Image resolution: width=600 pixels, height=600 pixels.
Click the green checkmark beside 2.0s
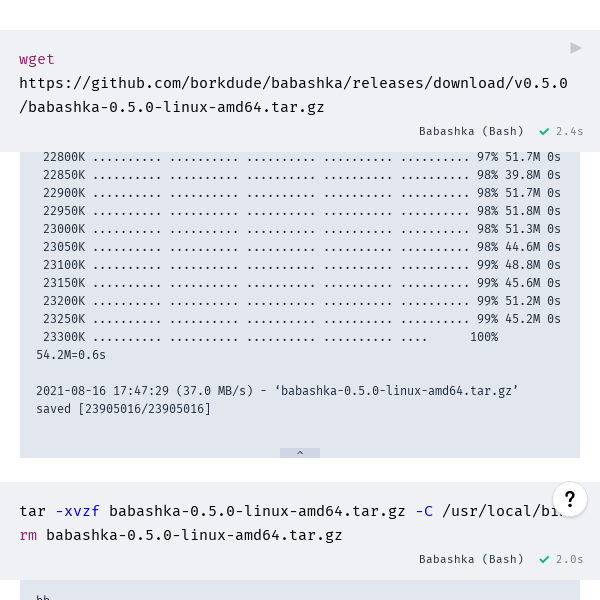[x=544, y=560]
